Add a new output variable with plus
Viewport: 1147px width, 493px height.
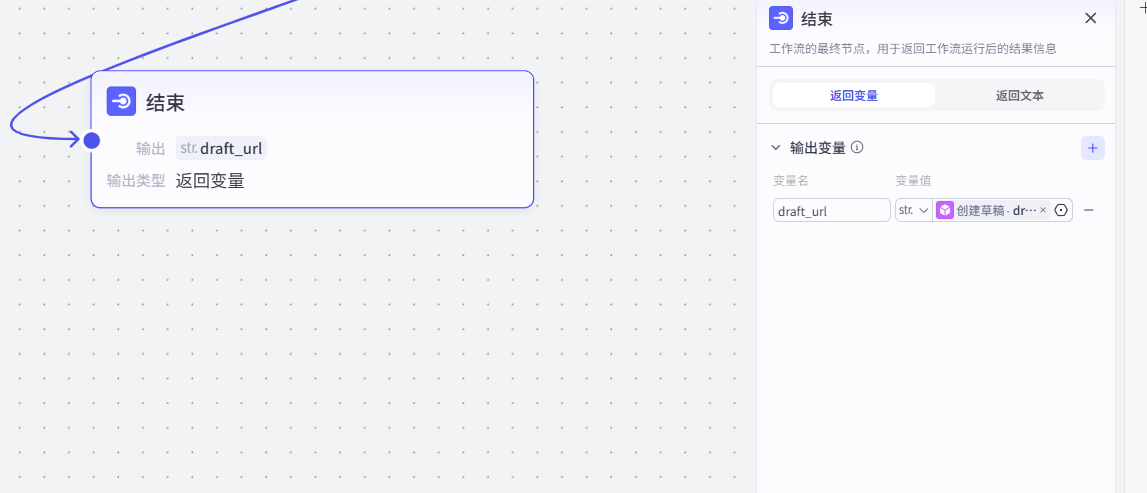pyautogui.click(x=1092, y=148)
